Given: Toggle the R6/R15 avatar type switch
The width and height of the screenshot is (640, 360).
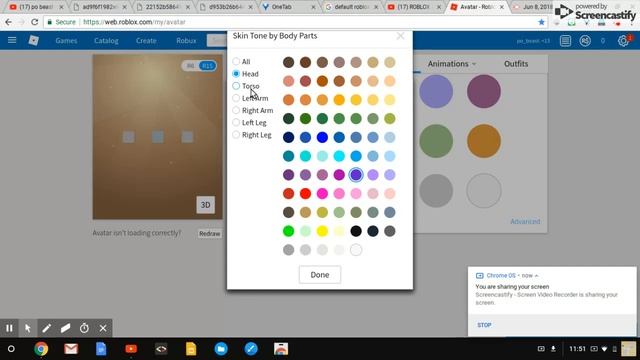Looking at the screenshot, I should pyautogui.click(x=199, y=66).
